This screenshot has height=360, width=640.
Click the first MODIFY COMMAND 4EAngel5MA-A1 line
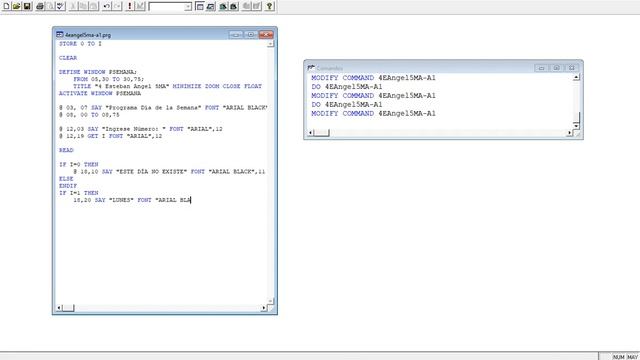[373, 78]
